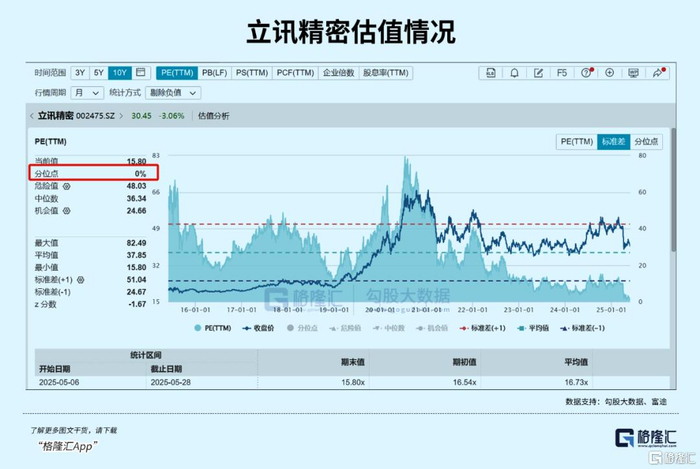Viewport: 700px width, 469px height.
Task: Switch to the PB(LF) tab
Action: (214, 73)
